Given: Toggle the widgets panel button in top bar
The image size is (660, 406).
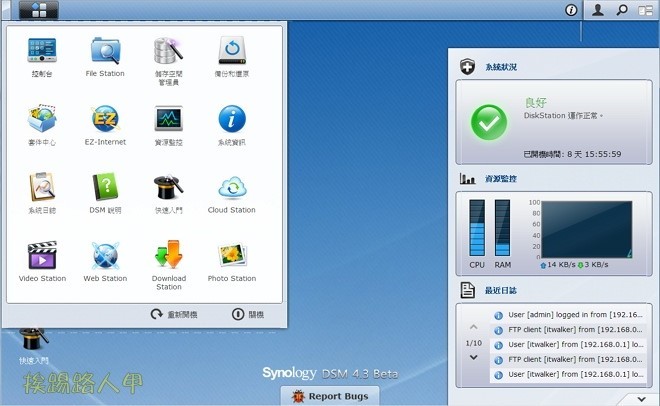Looking at the screenshot, I should (x=644, y=10).
